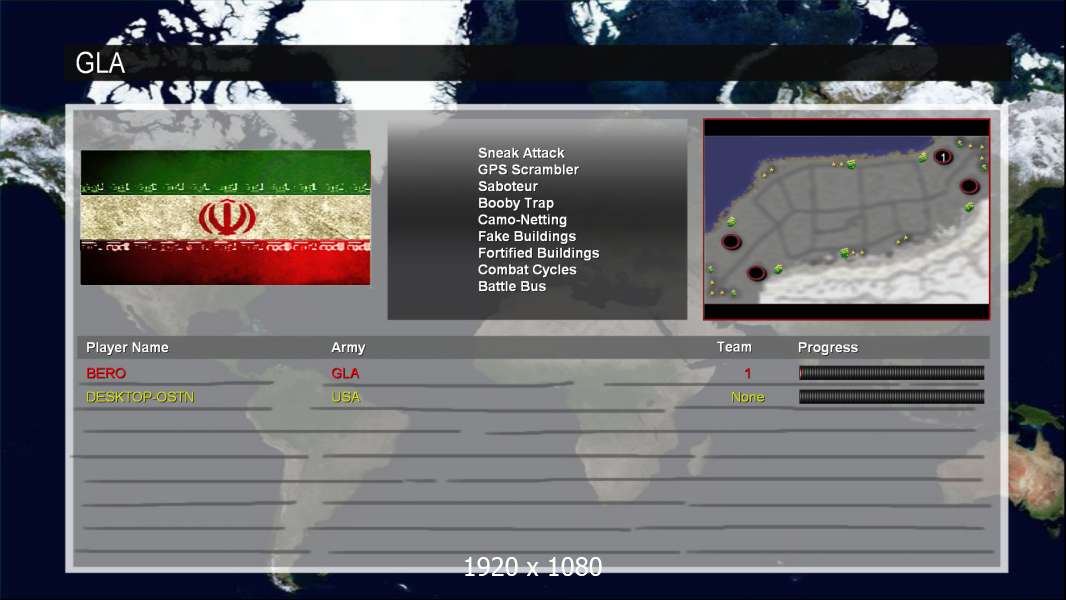Click "Fake Buildings" entry
Viewport: 1066px width, 600px height.
527,236
